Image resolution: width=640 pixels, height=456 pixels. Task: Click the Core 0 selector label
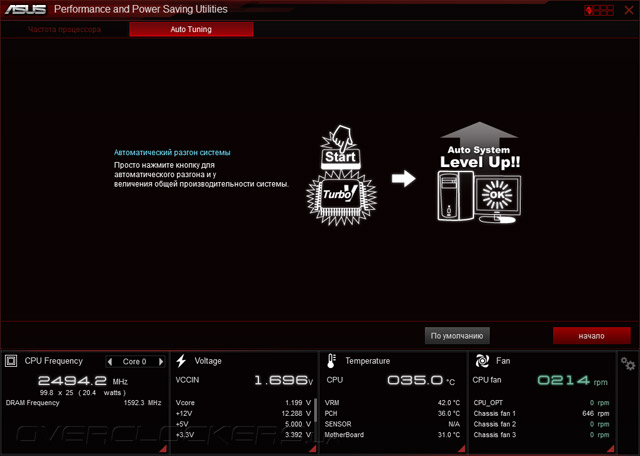click(135, 361)
